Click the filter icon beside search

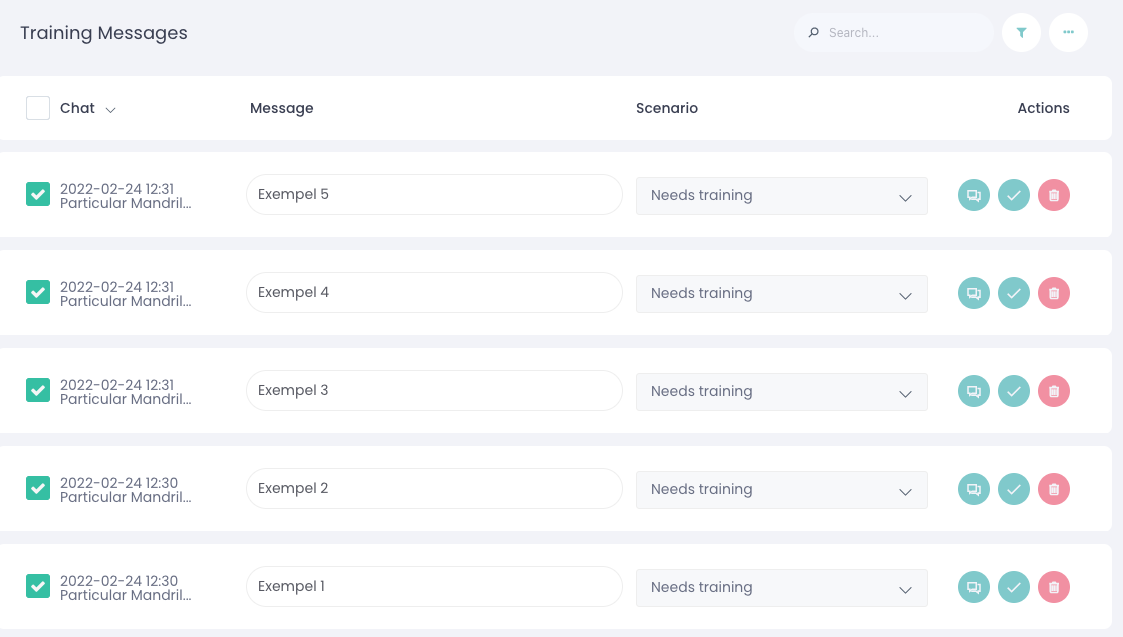click(1021, 32)
